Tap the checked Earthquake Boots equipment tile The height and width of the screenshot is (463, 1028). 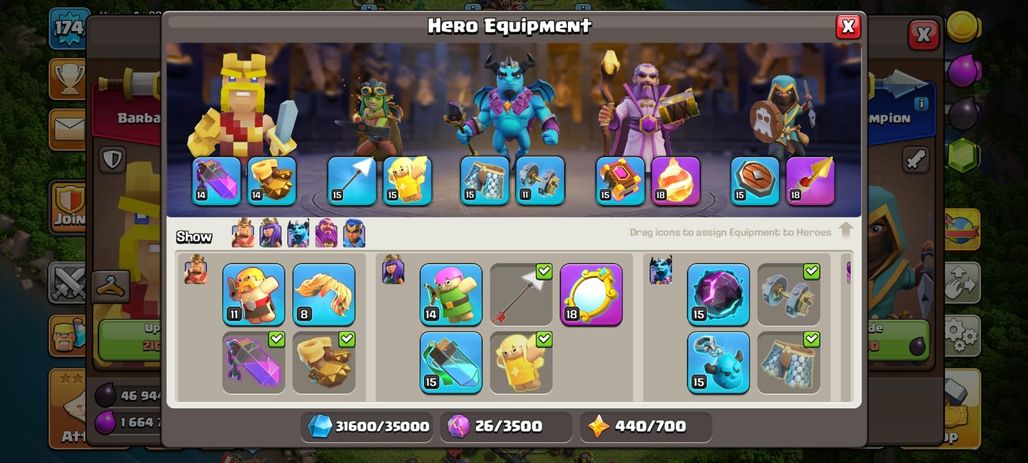pyautogui.click(x=324, y=363)
